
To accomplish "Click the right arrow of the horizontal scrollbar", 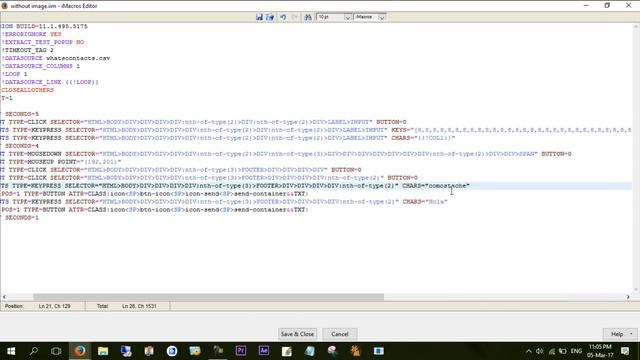I will (628, 297).
